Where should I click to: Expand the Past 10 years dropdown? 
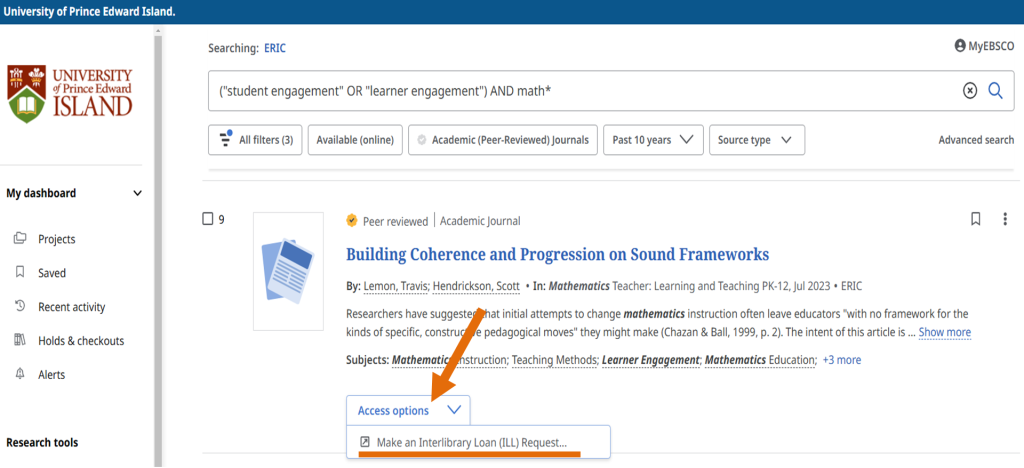tap(652, 140)
